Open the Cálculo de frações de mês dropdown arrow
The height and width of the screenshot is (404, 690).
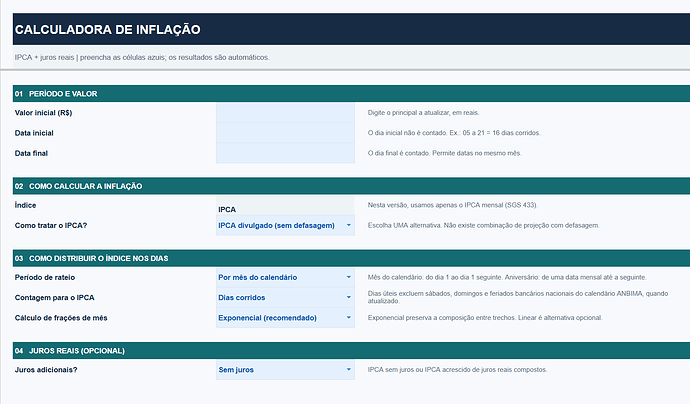tap(349, 318)
